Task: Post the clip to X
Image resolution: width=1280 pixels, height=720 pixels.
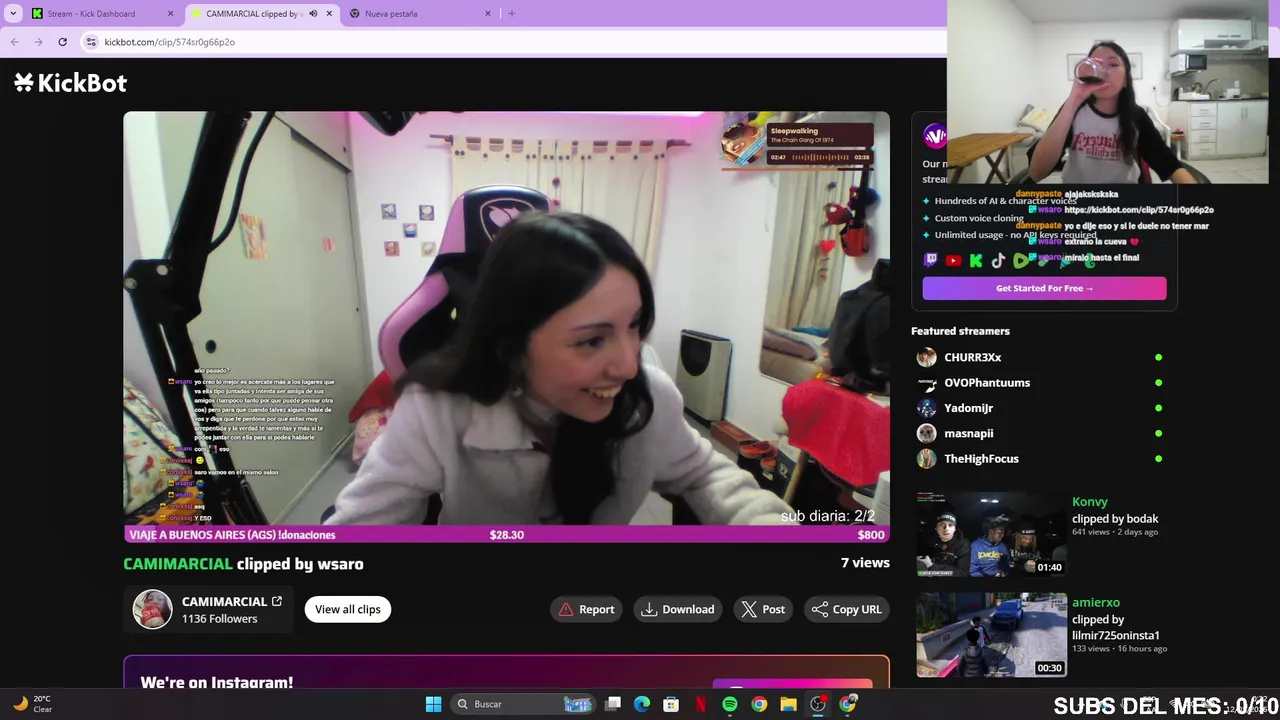Action: click(x=763, y=609)
